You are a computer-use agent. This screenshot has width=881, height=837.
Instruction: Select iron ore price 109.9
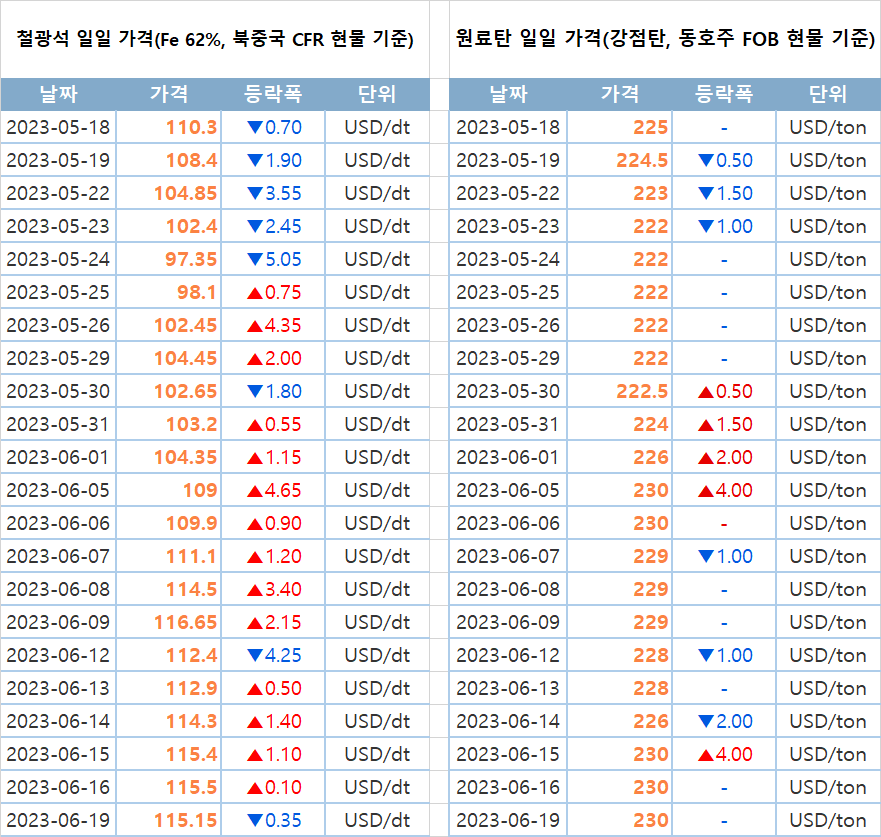[192, 524]
